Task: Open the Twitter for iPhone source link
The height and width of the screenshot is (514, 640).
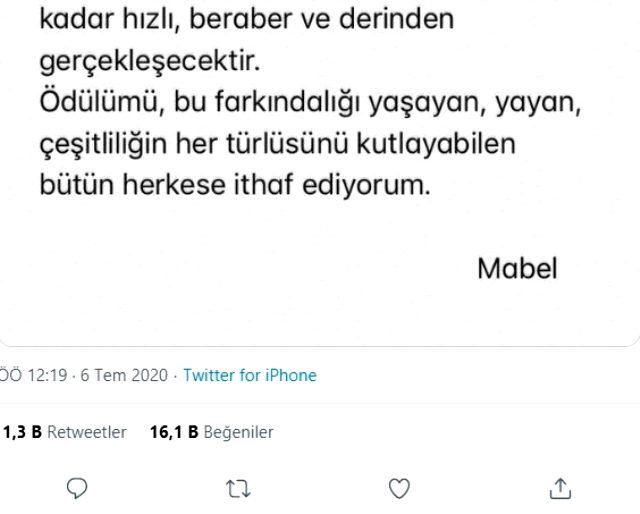Action: [x=250, y=376]
